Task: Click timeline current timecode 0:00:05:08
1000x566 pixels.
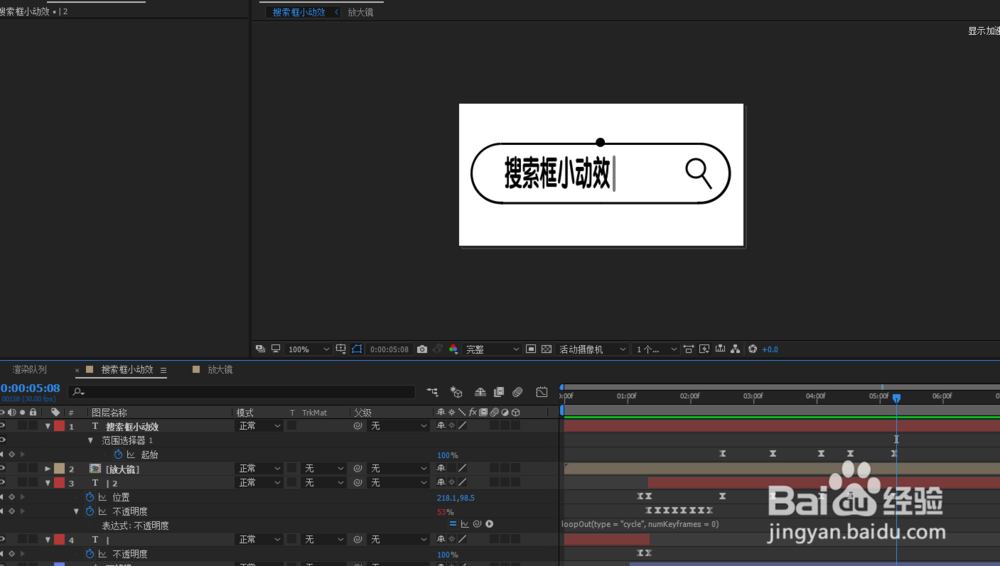Action: click(x=30, y=388)
